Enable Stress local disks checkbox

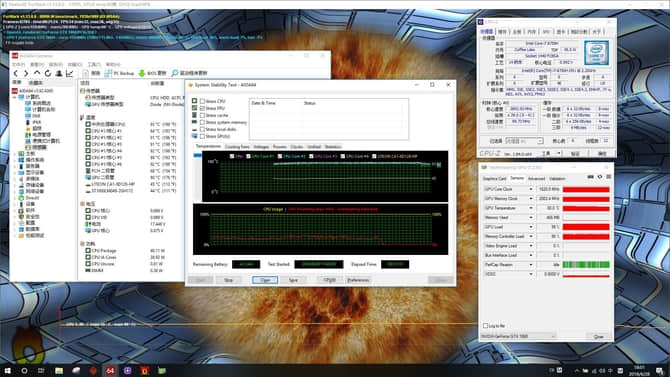[202, 129]
